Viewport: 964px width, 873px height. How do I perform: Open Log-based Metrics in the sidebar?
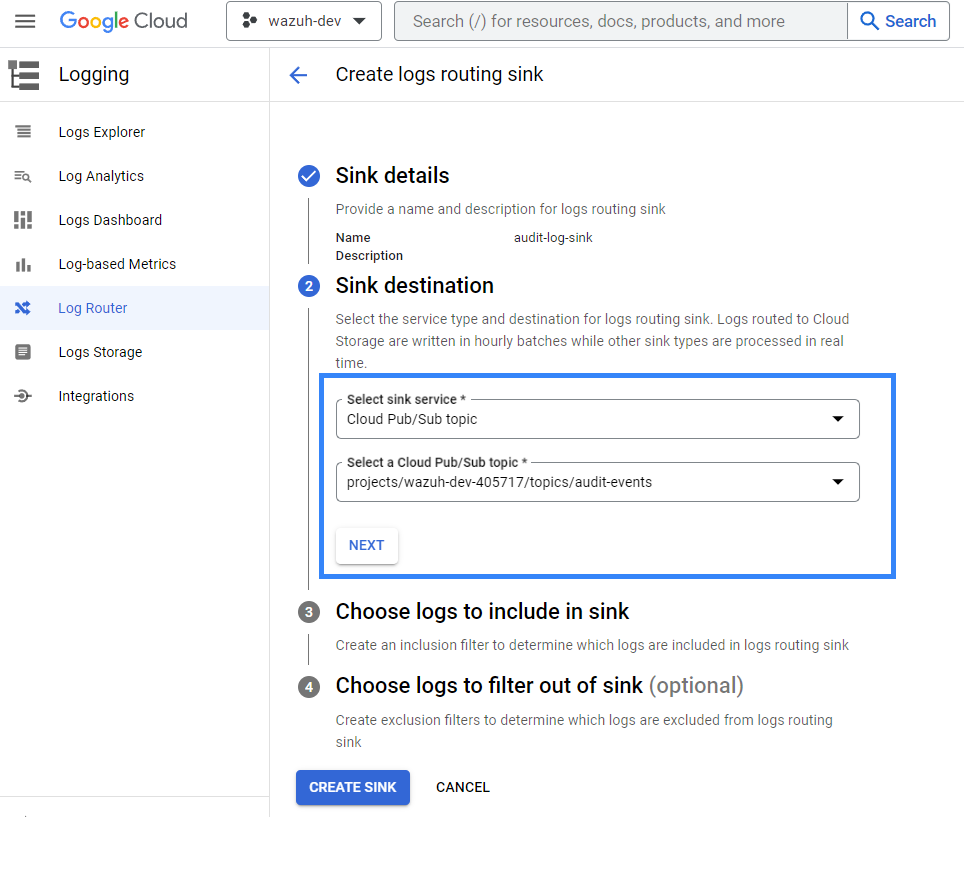click(x=117, y=264)
